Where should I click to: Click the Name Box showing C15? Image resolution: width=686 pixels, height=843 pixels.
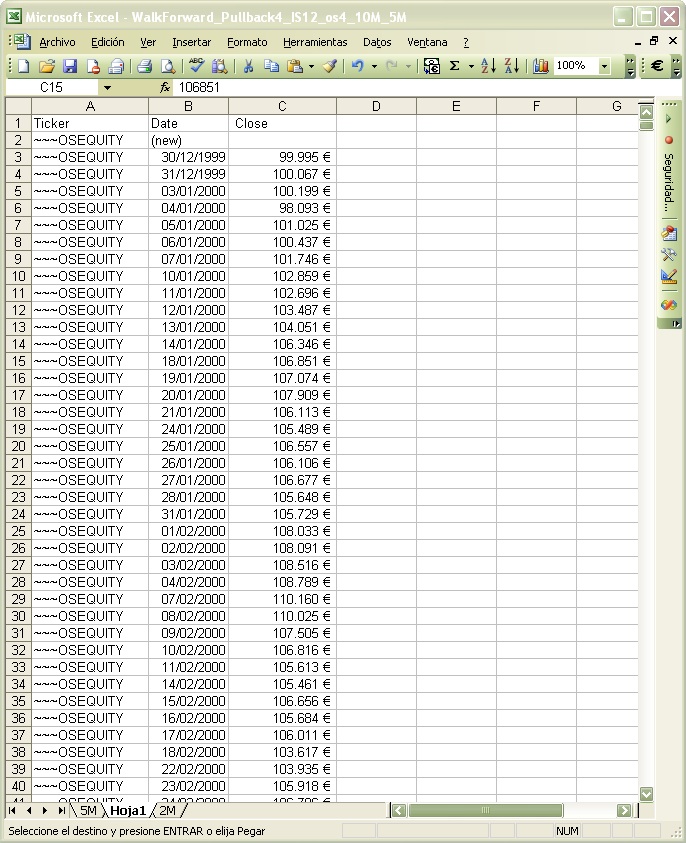[52, 87]
